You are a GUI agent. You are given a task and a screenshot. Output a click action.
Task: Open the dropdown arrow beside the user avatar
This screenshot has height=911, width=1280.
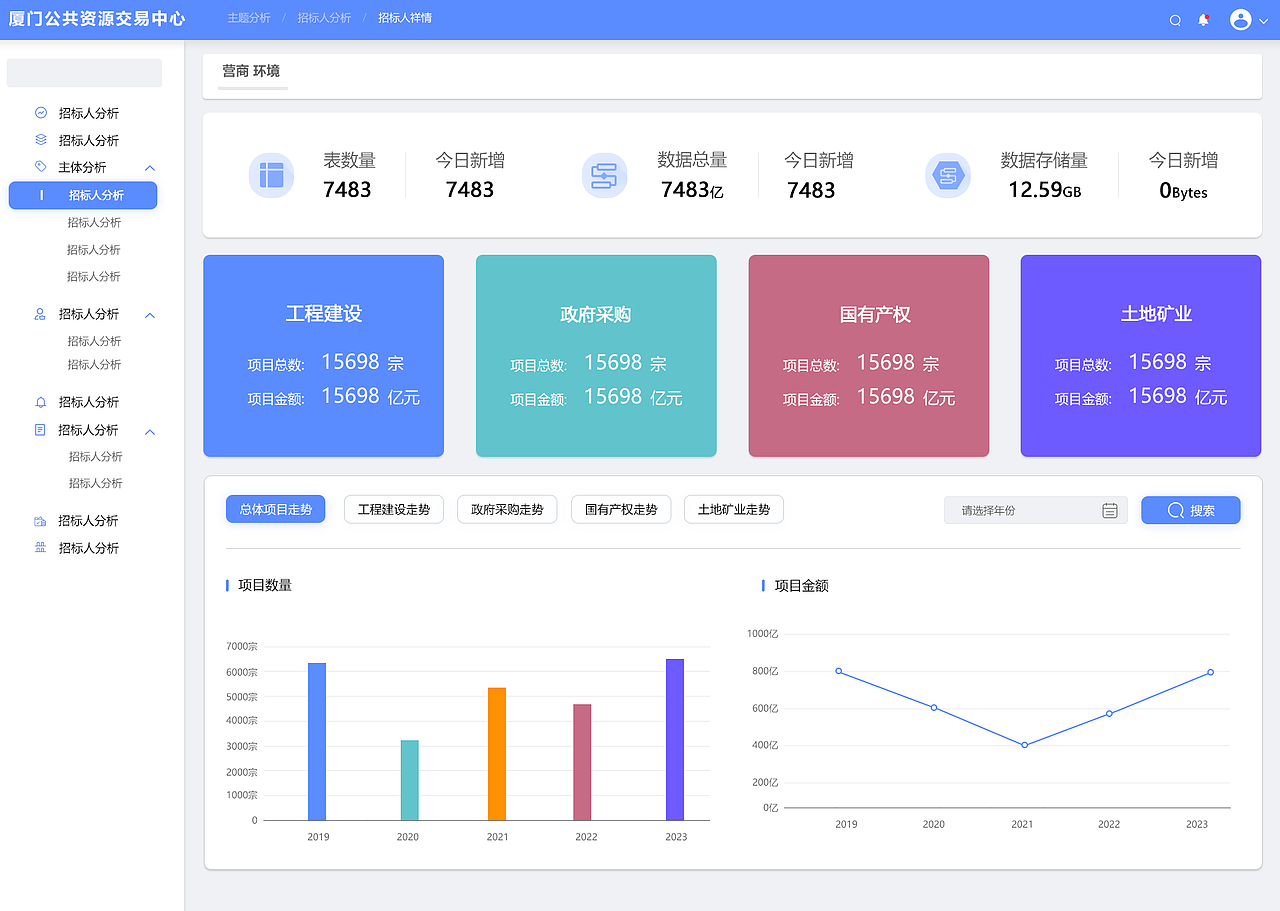1264,21
